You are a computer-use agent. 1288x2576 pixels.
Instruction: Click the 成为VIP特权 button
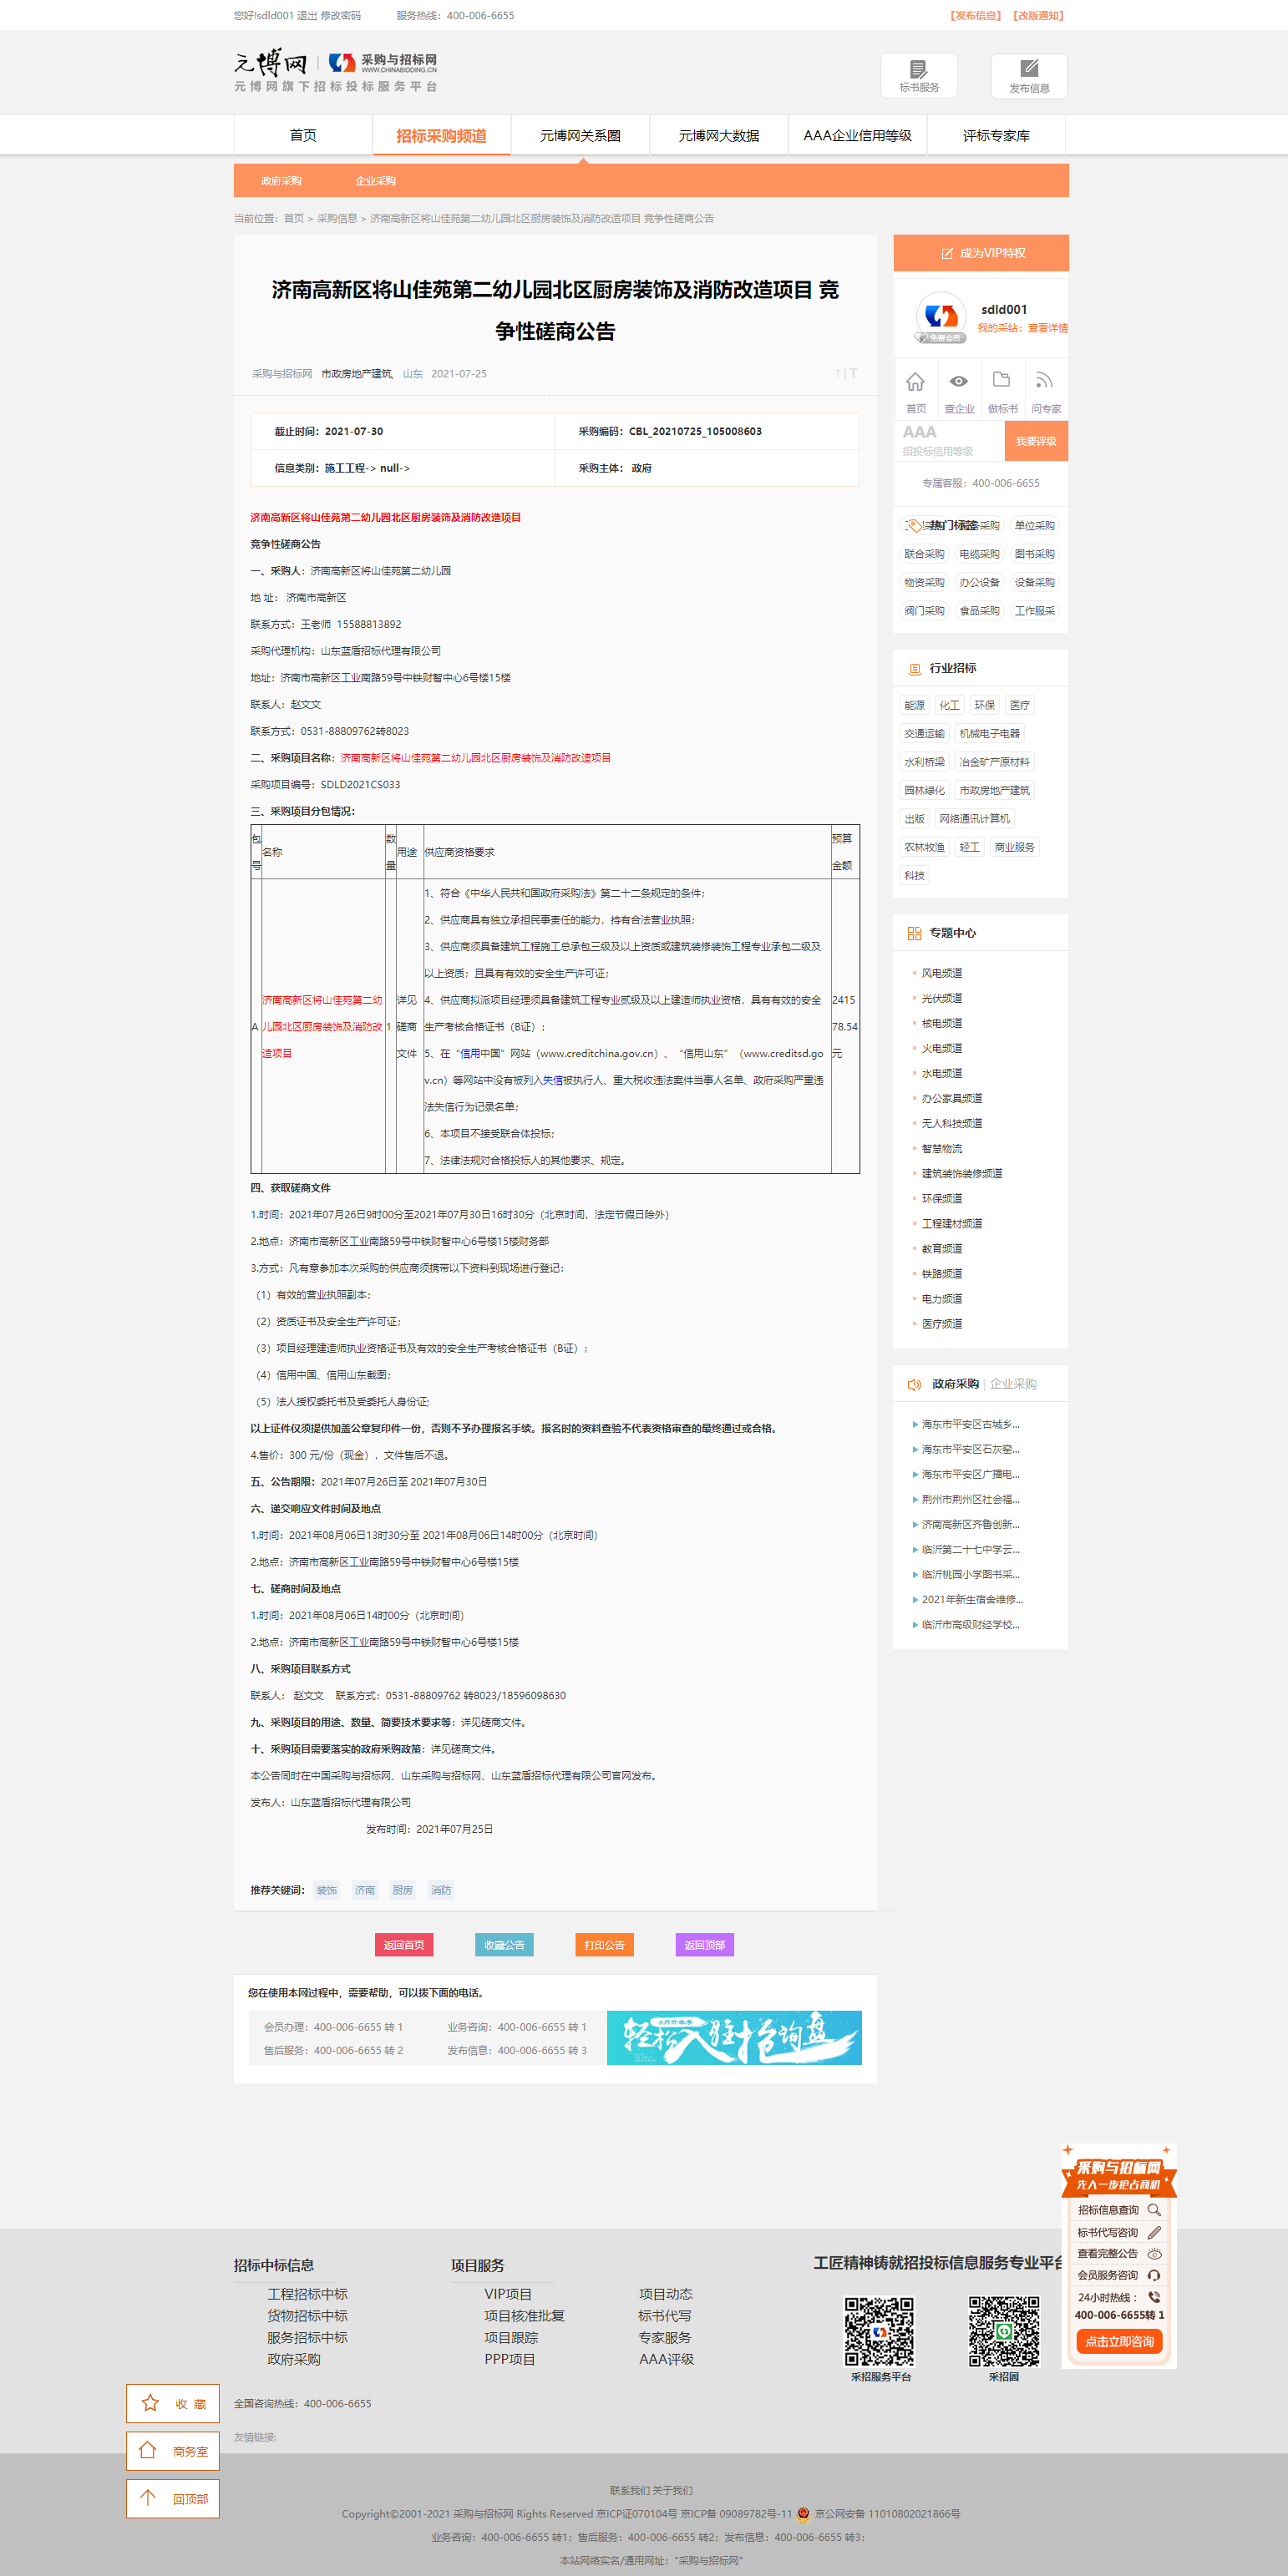coord(981,253)
